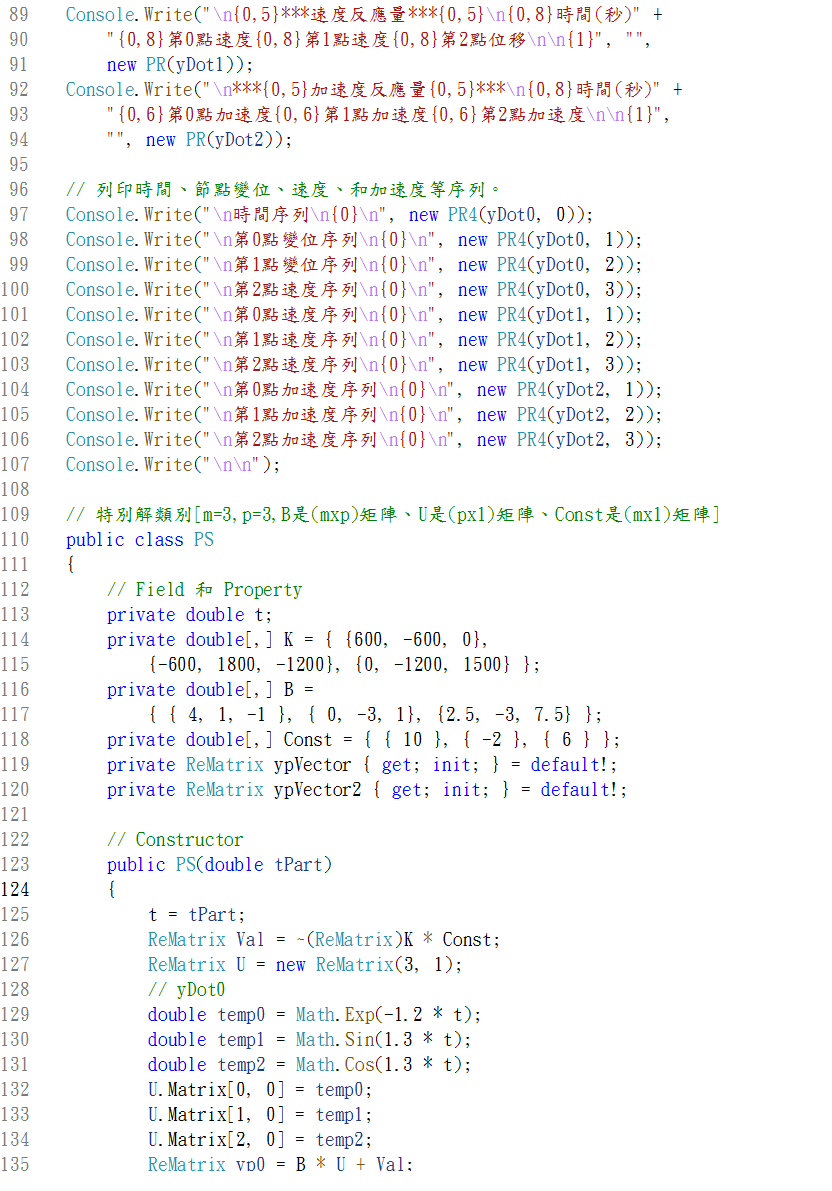This screenshot has height=1191, width=832.
Task: Click Console.Write for 第0點速度序列
Action: tap(354, 315)
